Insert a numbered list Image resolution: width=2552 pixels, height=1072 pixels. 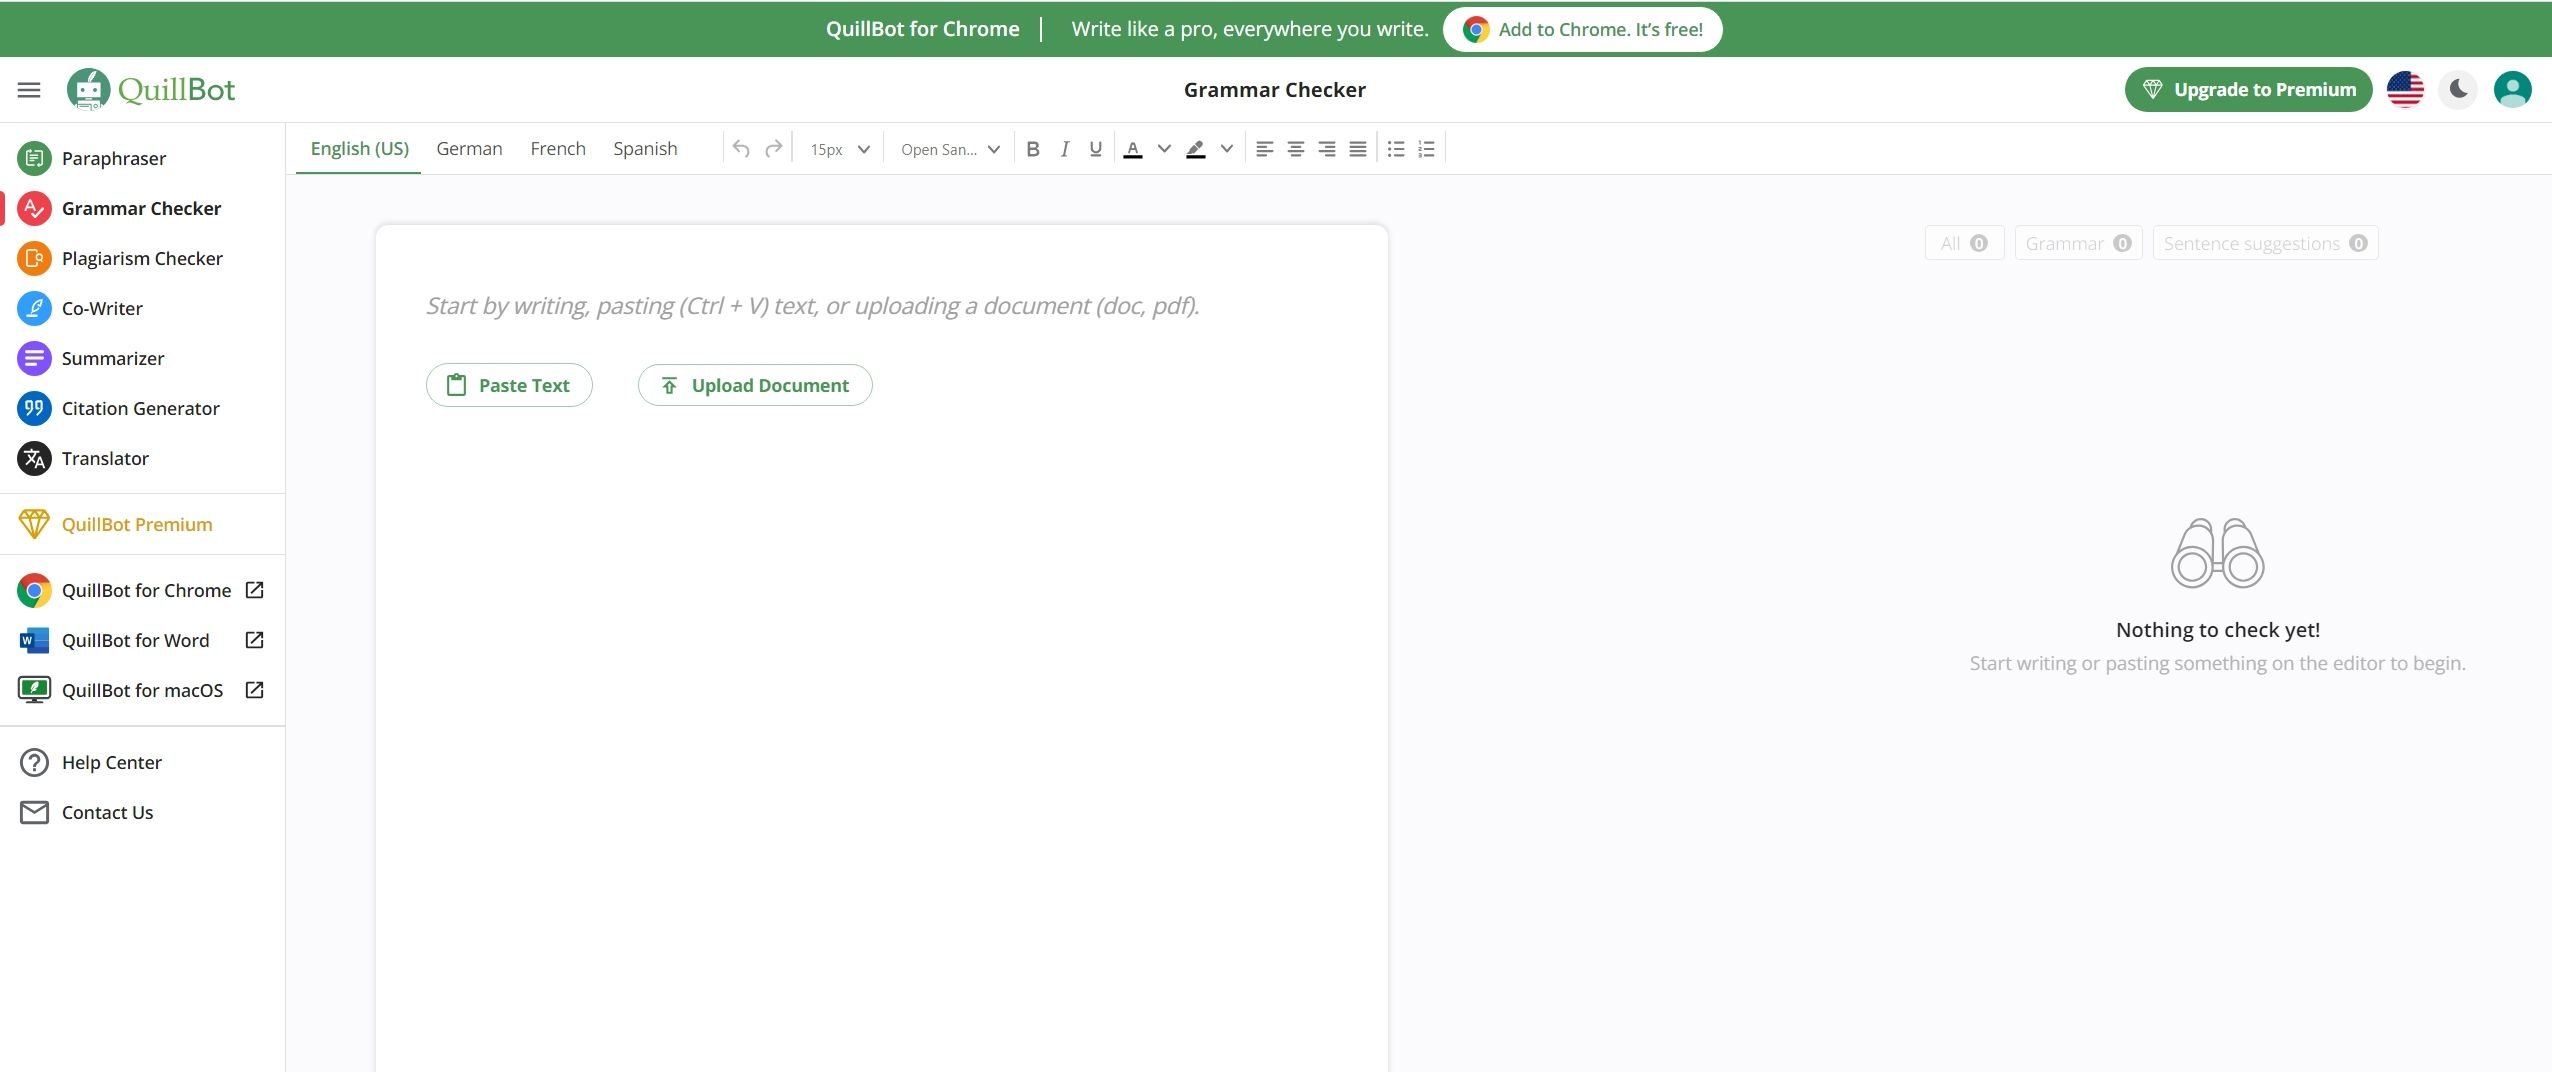click(x=1427, y=149)
